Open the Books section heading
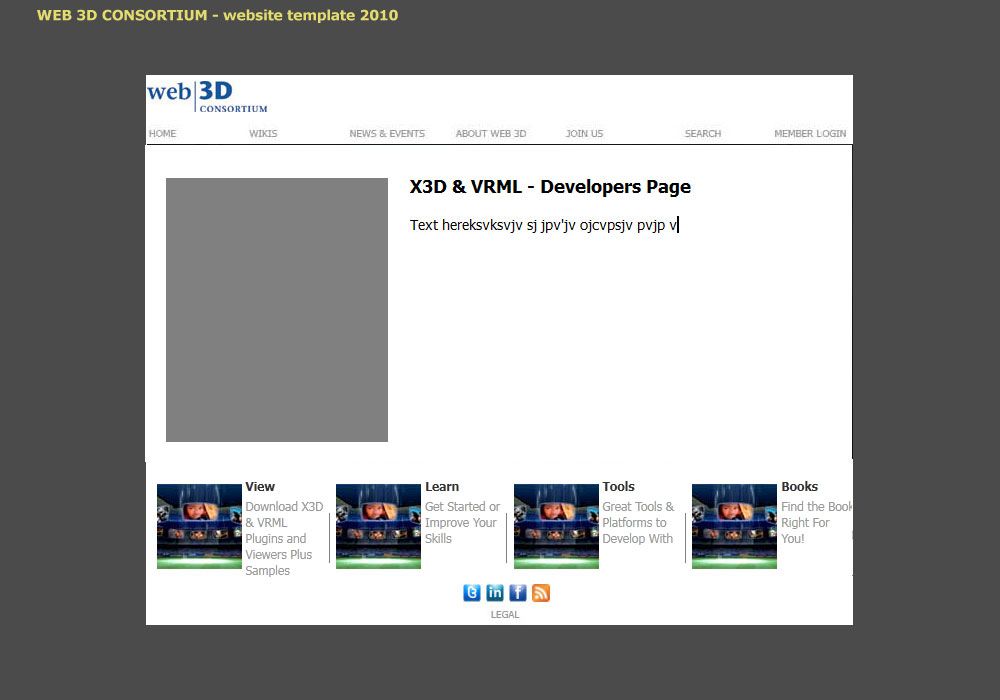 (x=800, y=486)
